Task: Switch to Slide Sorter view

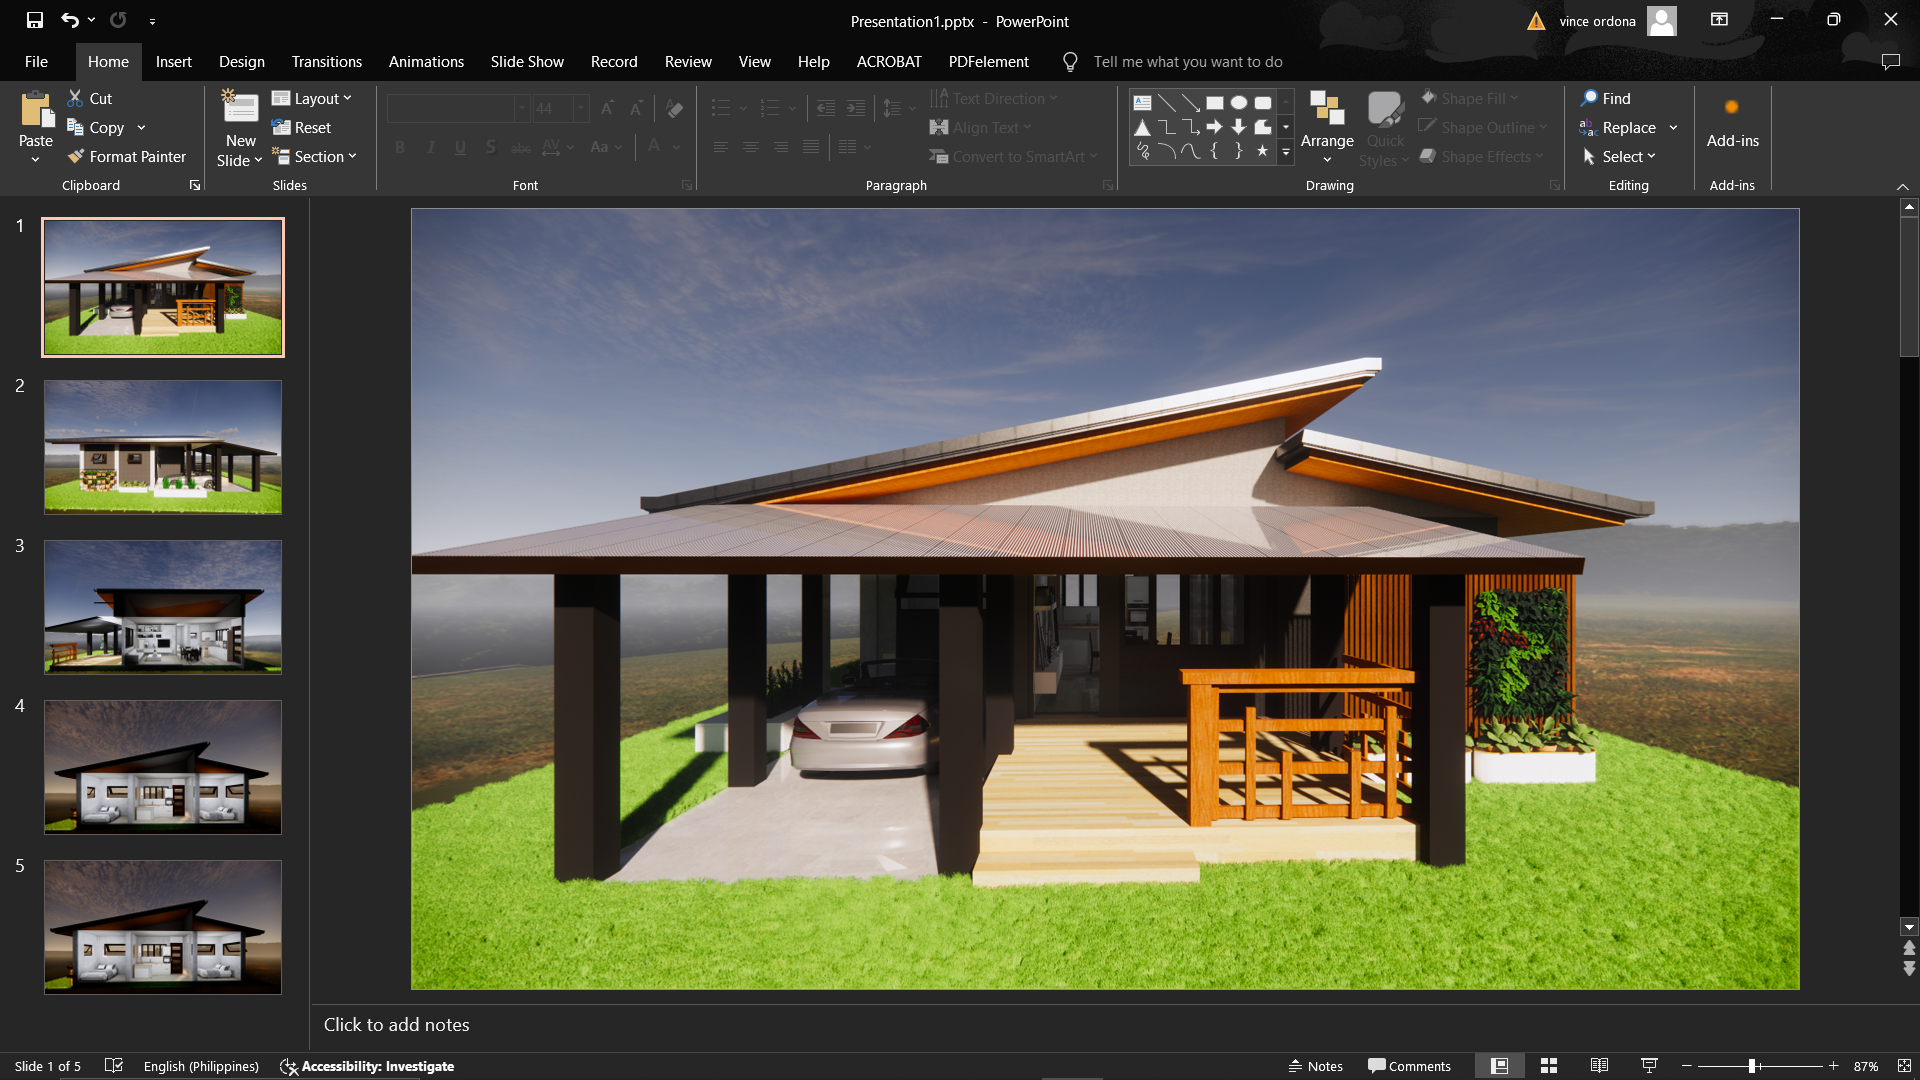Action: click(x=1548, y=1066)
